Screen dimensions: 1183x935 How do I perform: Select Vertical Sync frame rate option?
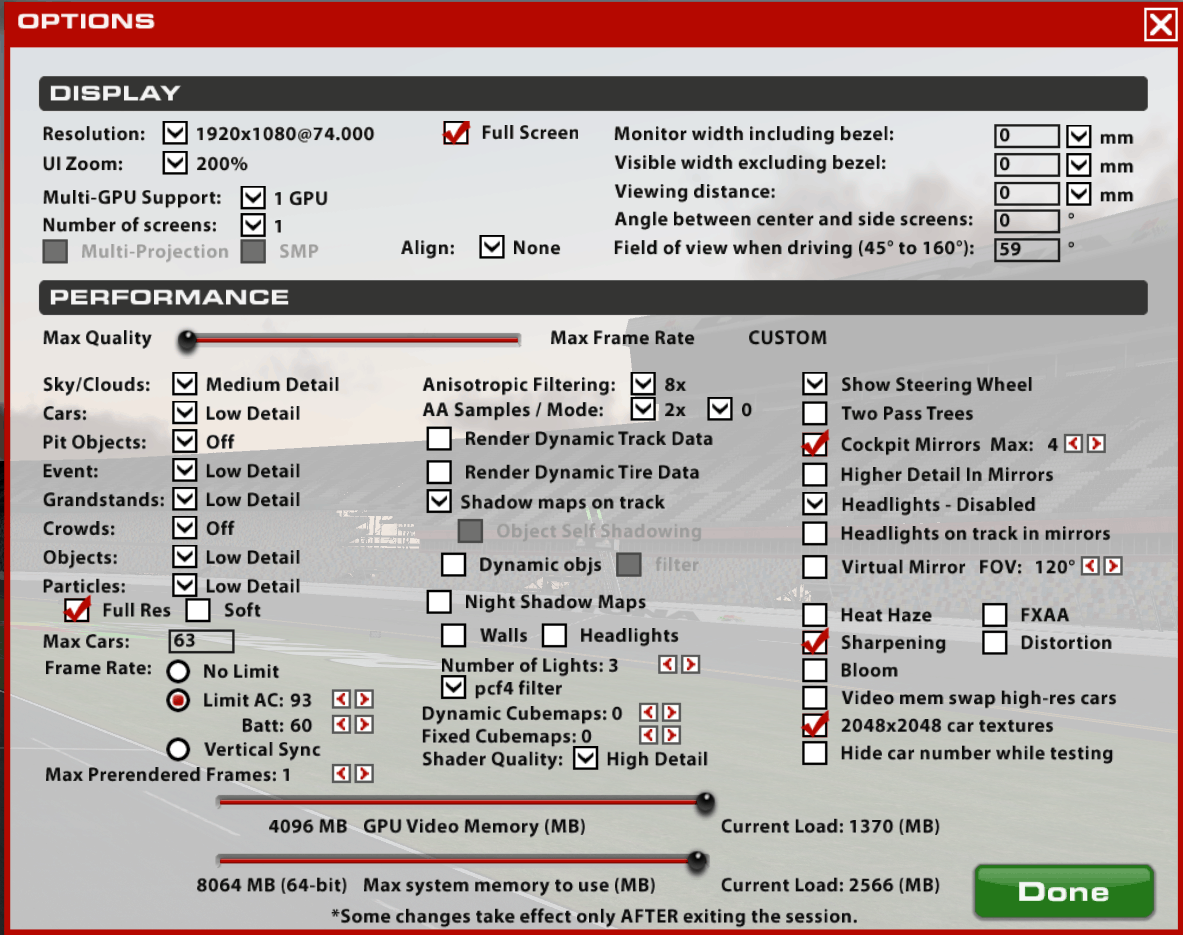tap(178, 749)
